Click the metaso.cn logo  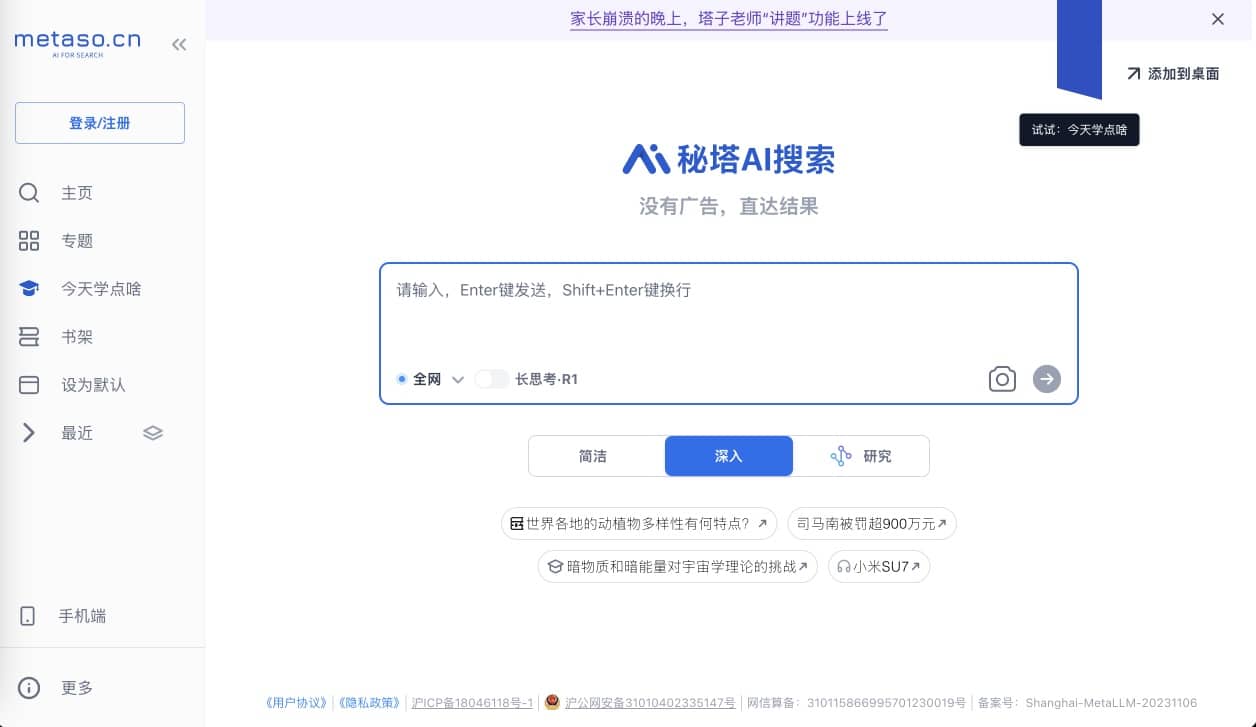point(77,43)
